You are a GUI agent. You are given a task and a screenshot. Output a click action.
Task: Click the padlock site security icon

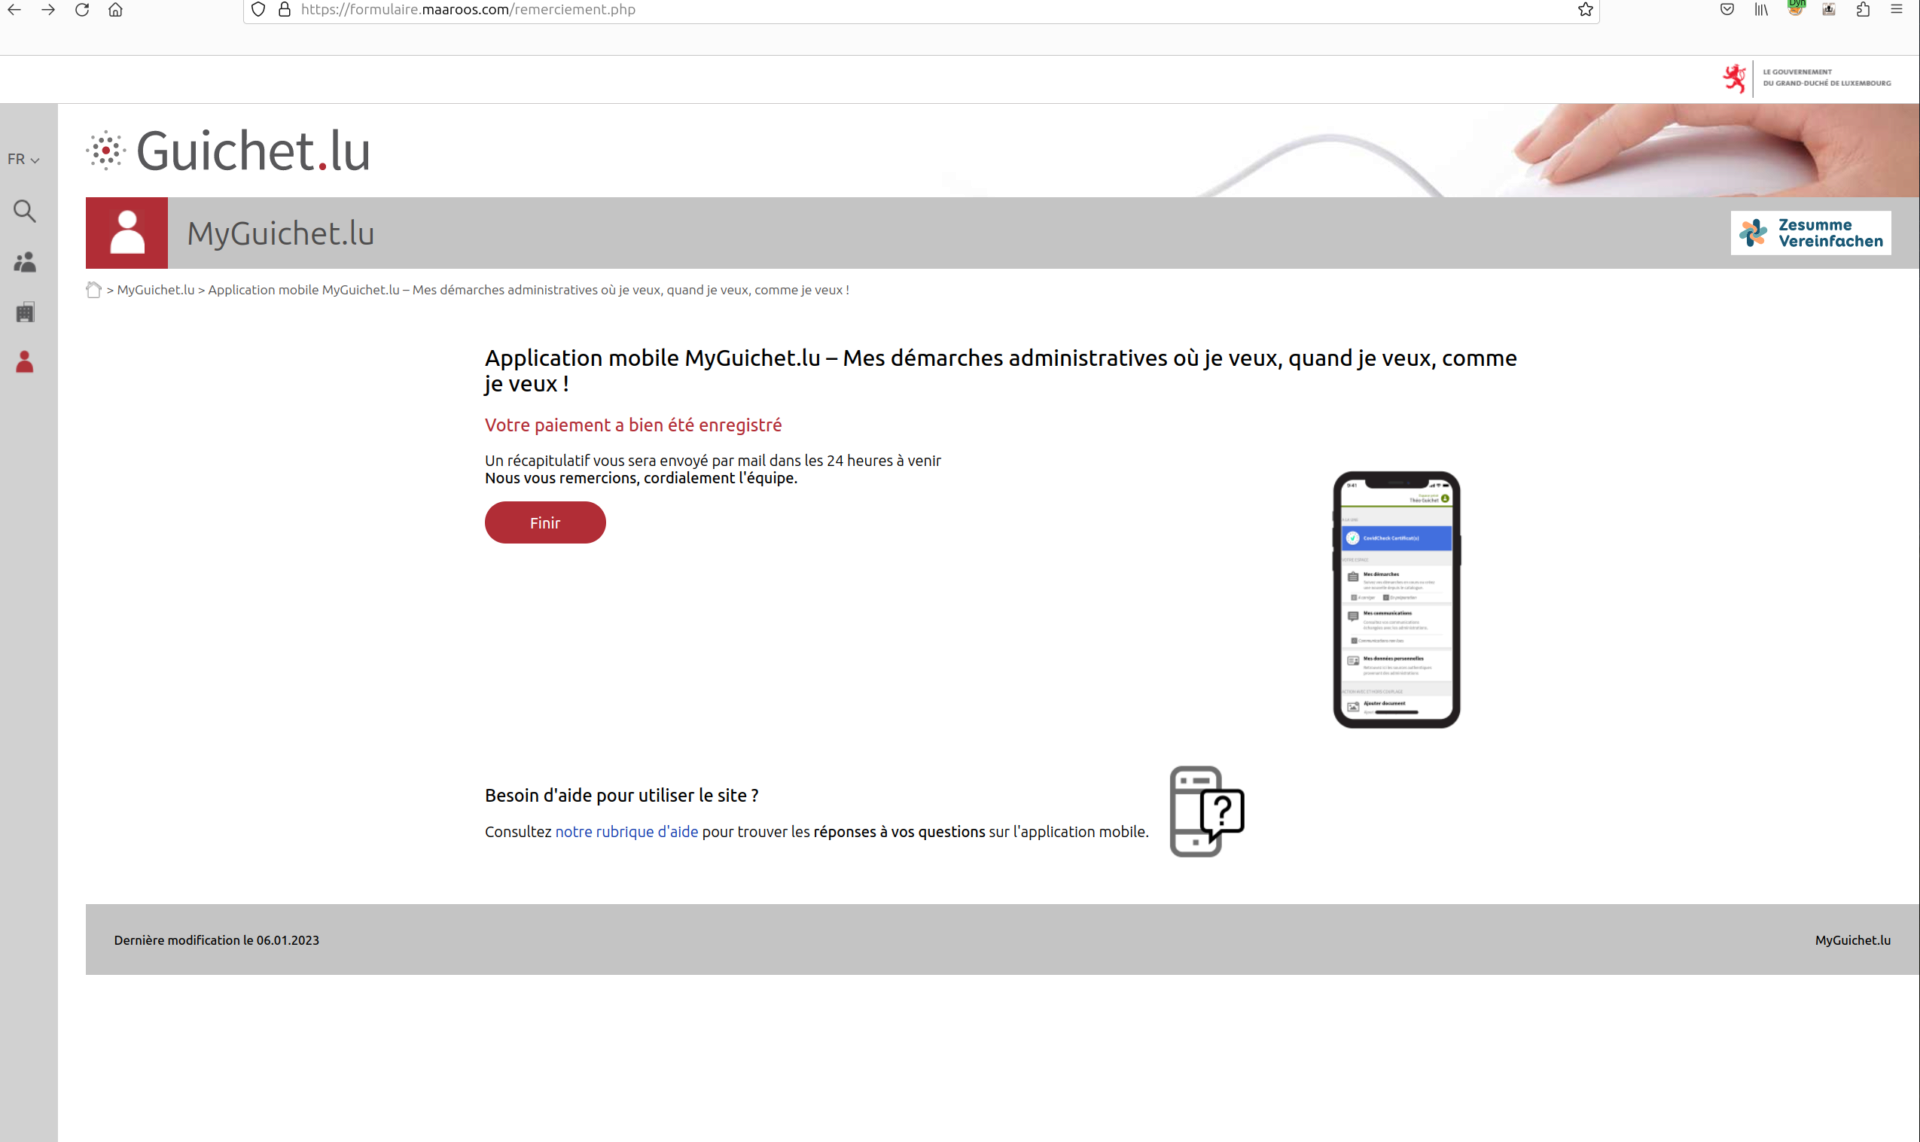284,9
